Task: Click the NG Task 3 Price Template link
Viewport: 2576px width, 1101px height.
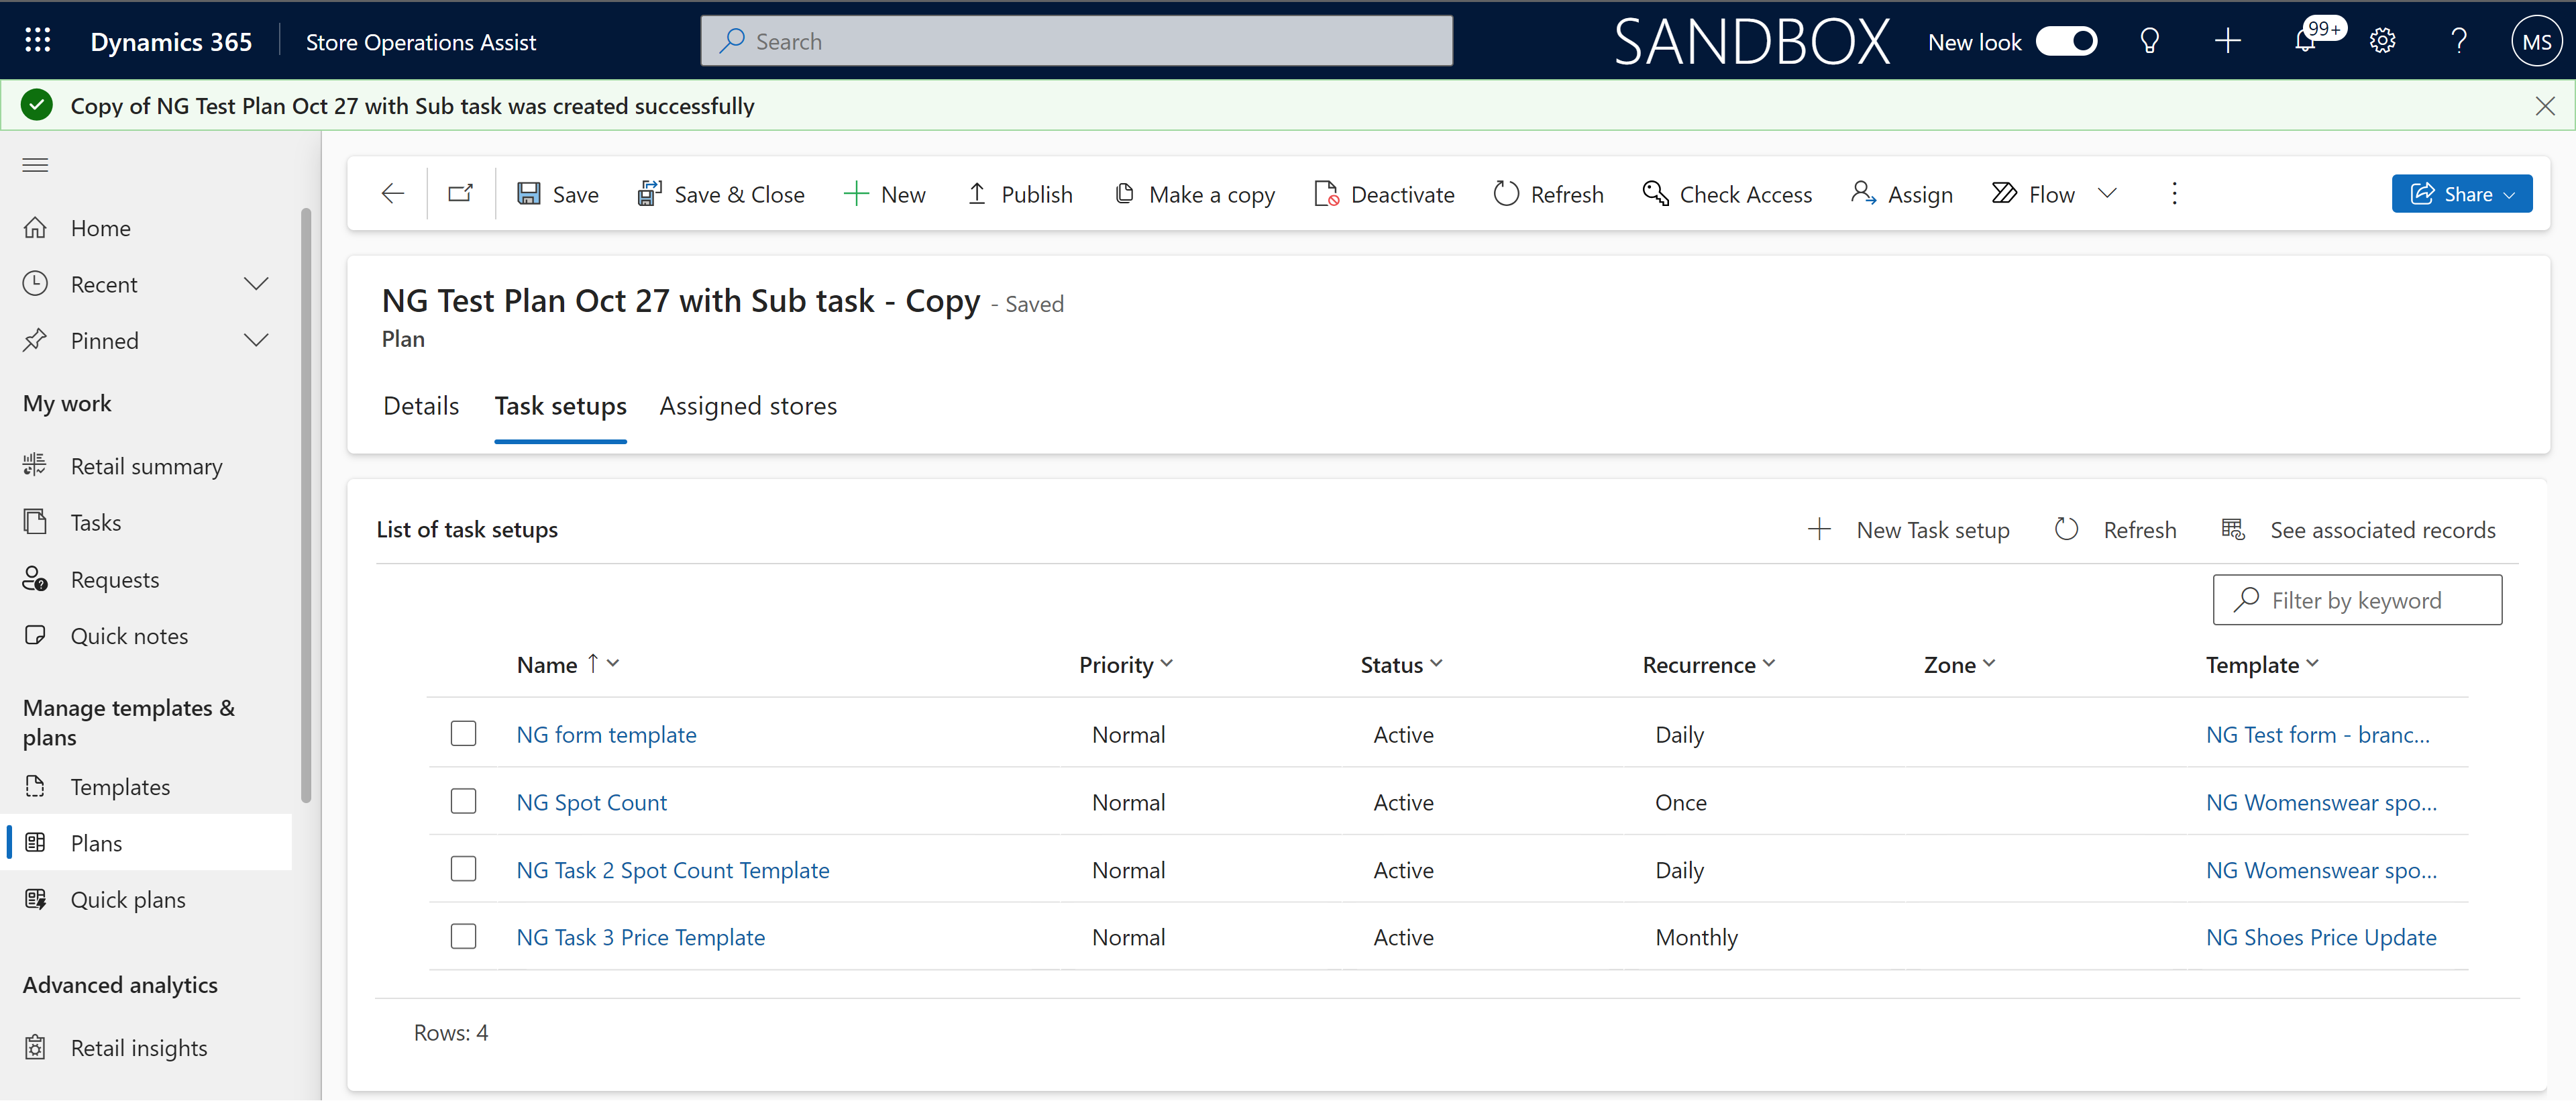Action: click(641, 935)
